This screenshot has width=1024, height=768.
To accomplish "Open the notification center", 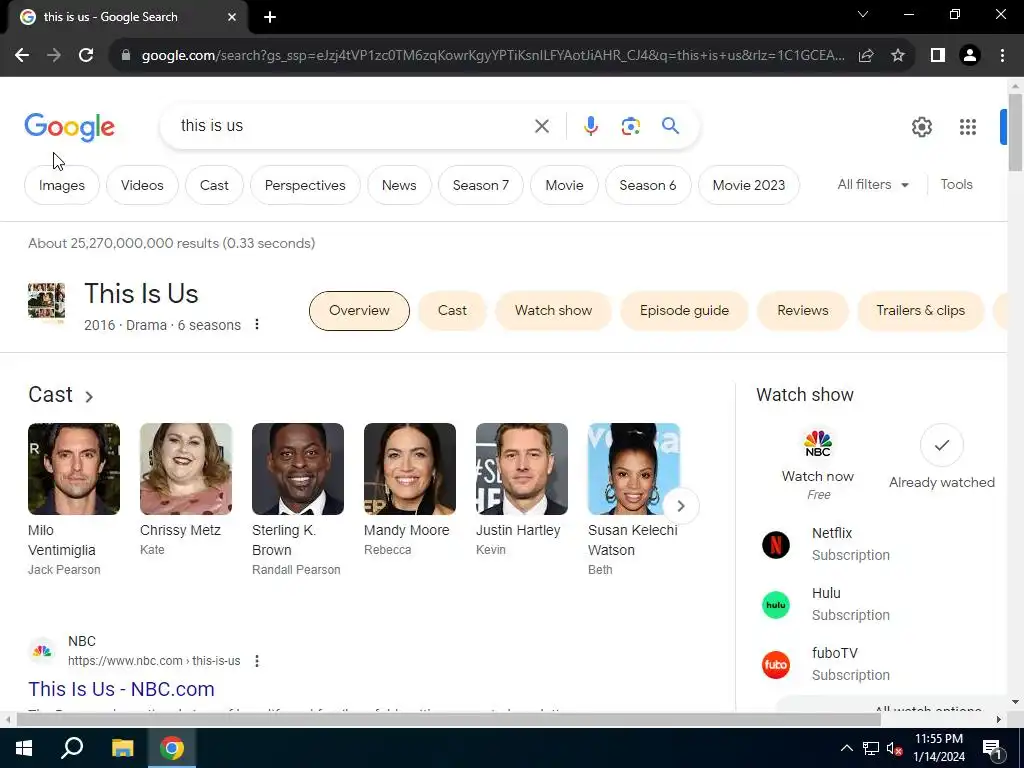I will [992, 749].
